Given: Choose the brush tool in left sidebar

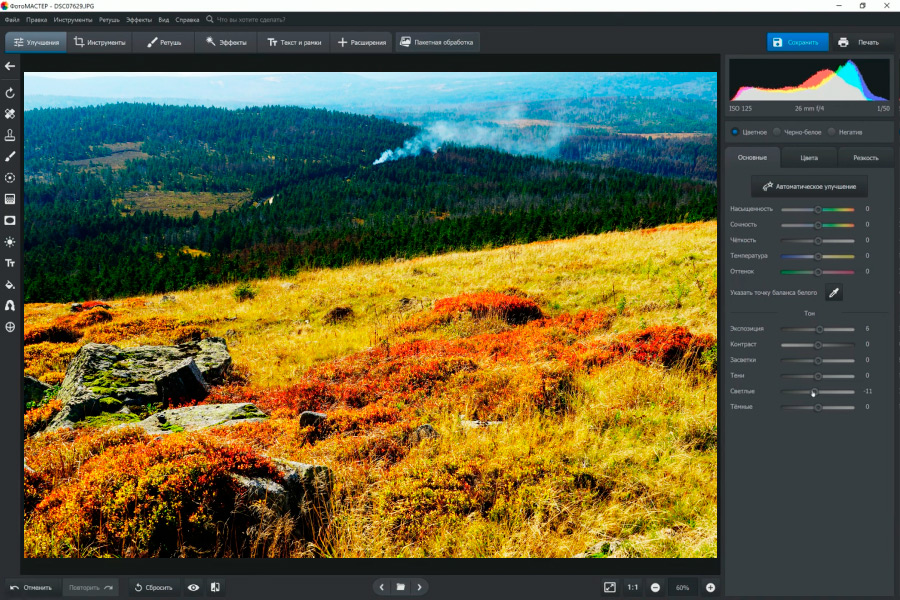Looking at the screenshot, I should point(10,156).
